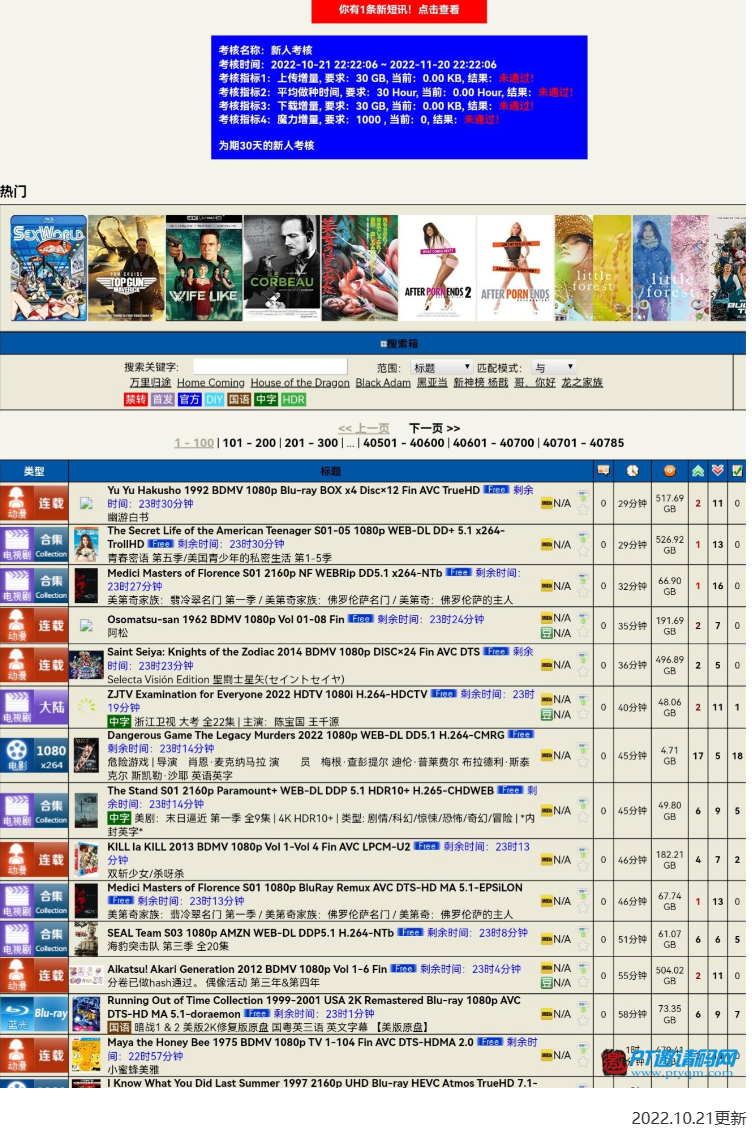Open Top Gun Maverick hot poster
Viewport: 752px width, 1131px height.
pos(126,268)
